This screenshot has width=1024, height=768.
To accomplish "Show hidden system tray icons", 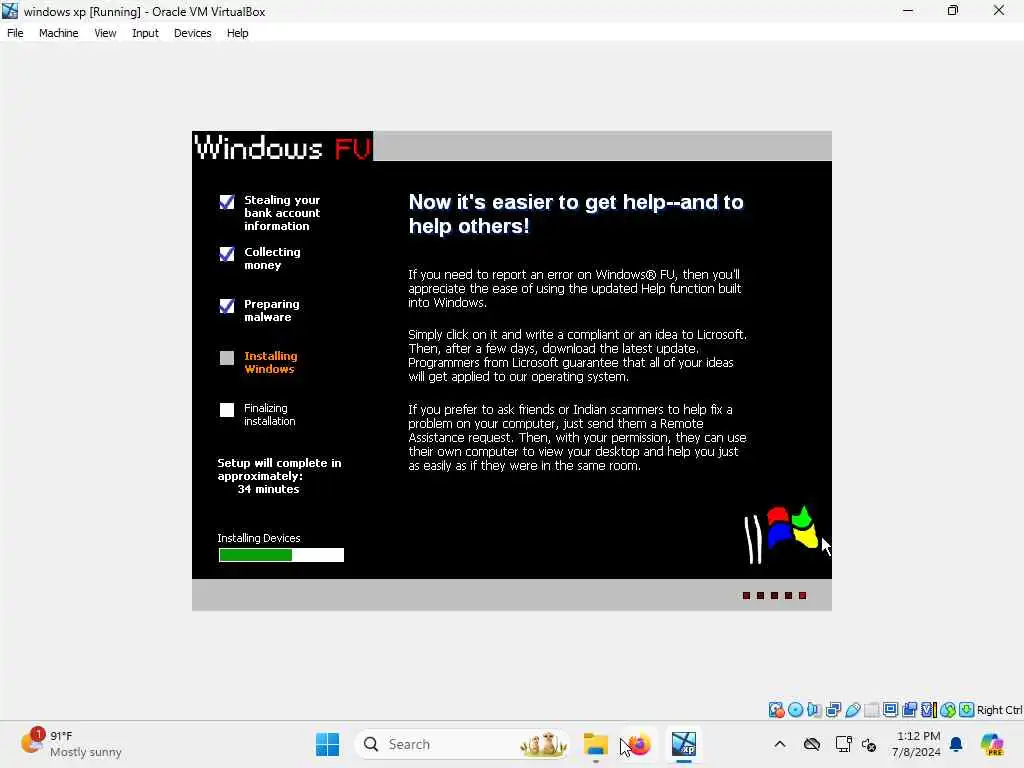I will coord(780,744).
